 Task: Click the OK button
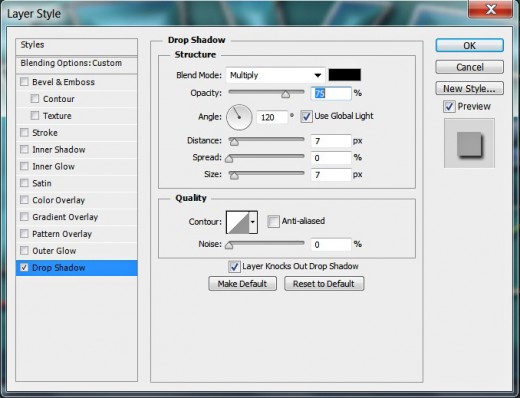[469, 45]
